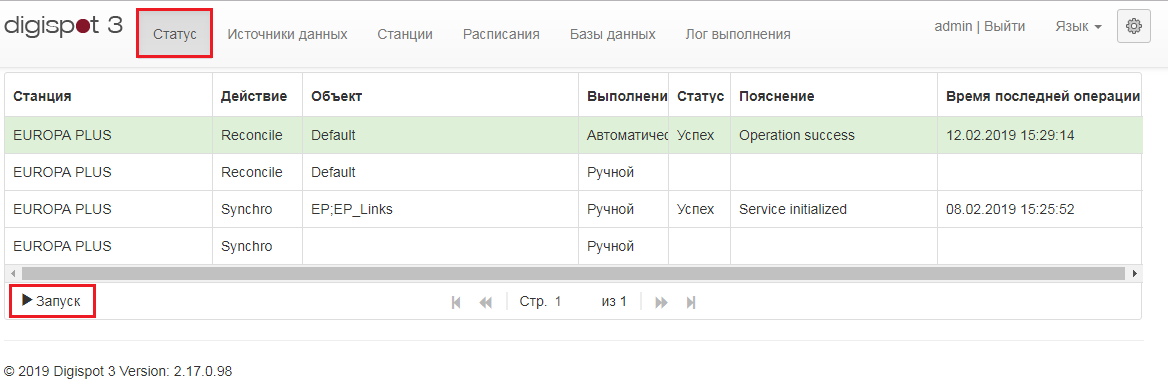Open the Источники данных tab

click(288, 34)
